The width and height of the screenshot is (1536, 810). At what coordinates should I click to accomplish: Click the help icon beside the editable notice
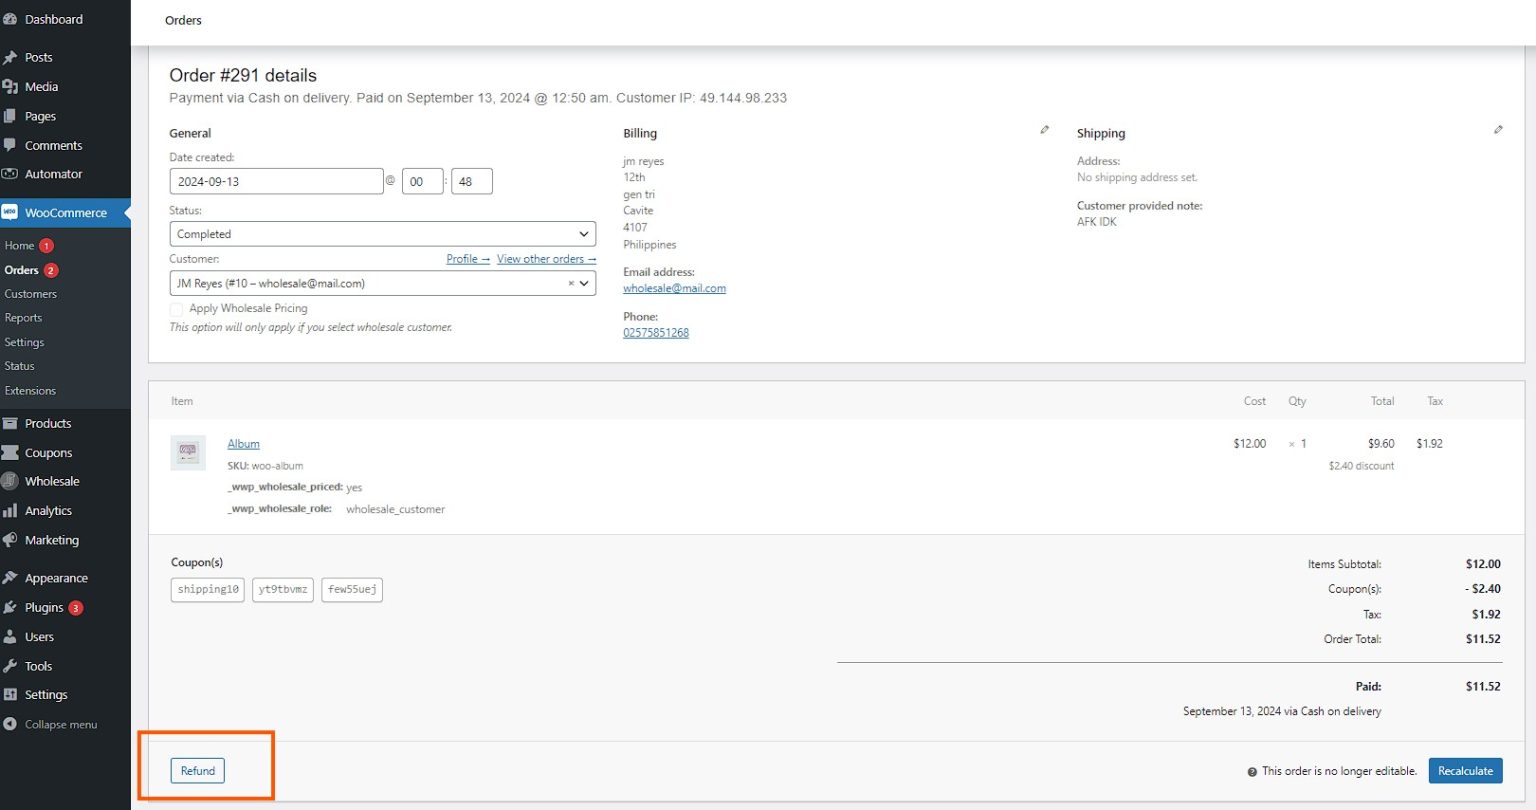pyautogui.click(x=1253, y=771)
